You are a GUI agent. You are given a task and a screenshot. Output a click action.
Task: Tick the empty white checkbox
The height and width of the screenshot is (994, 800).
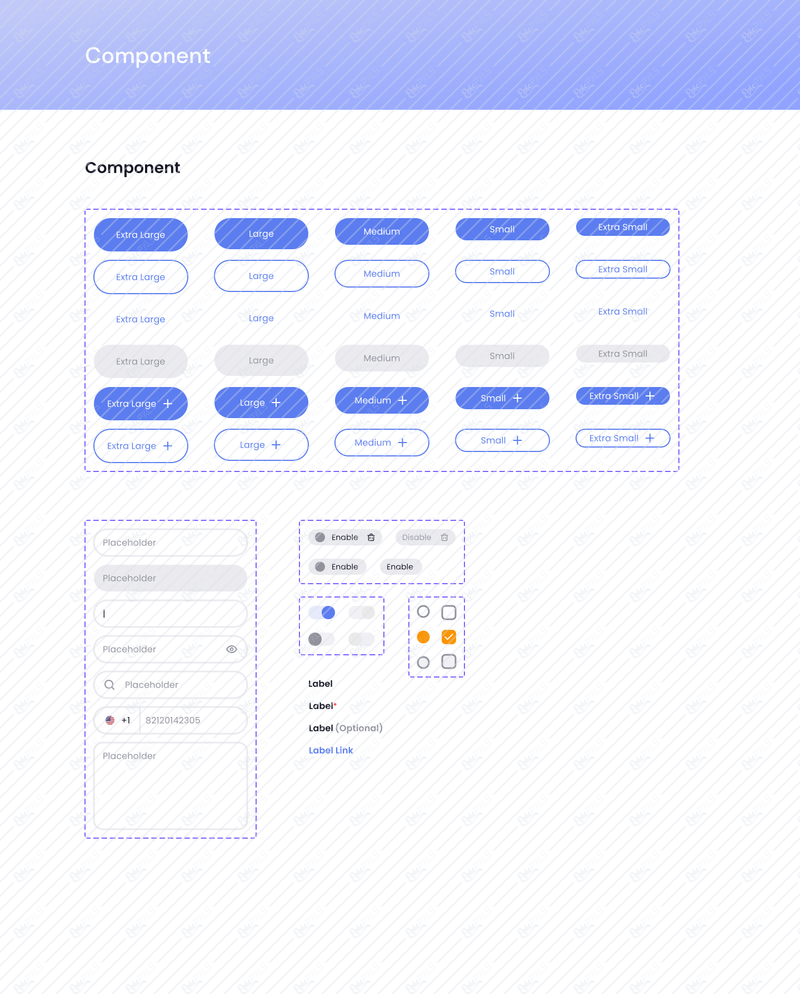click(449, 612)
